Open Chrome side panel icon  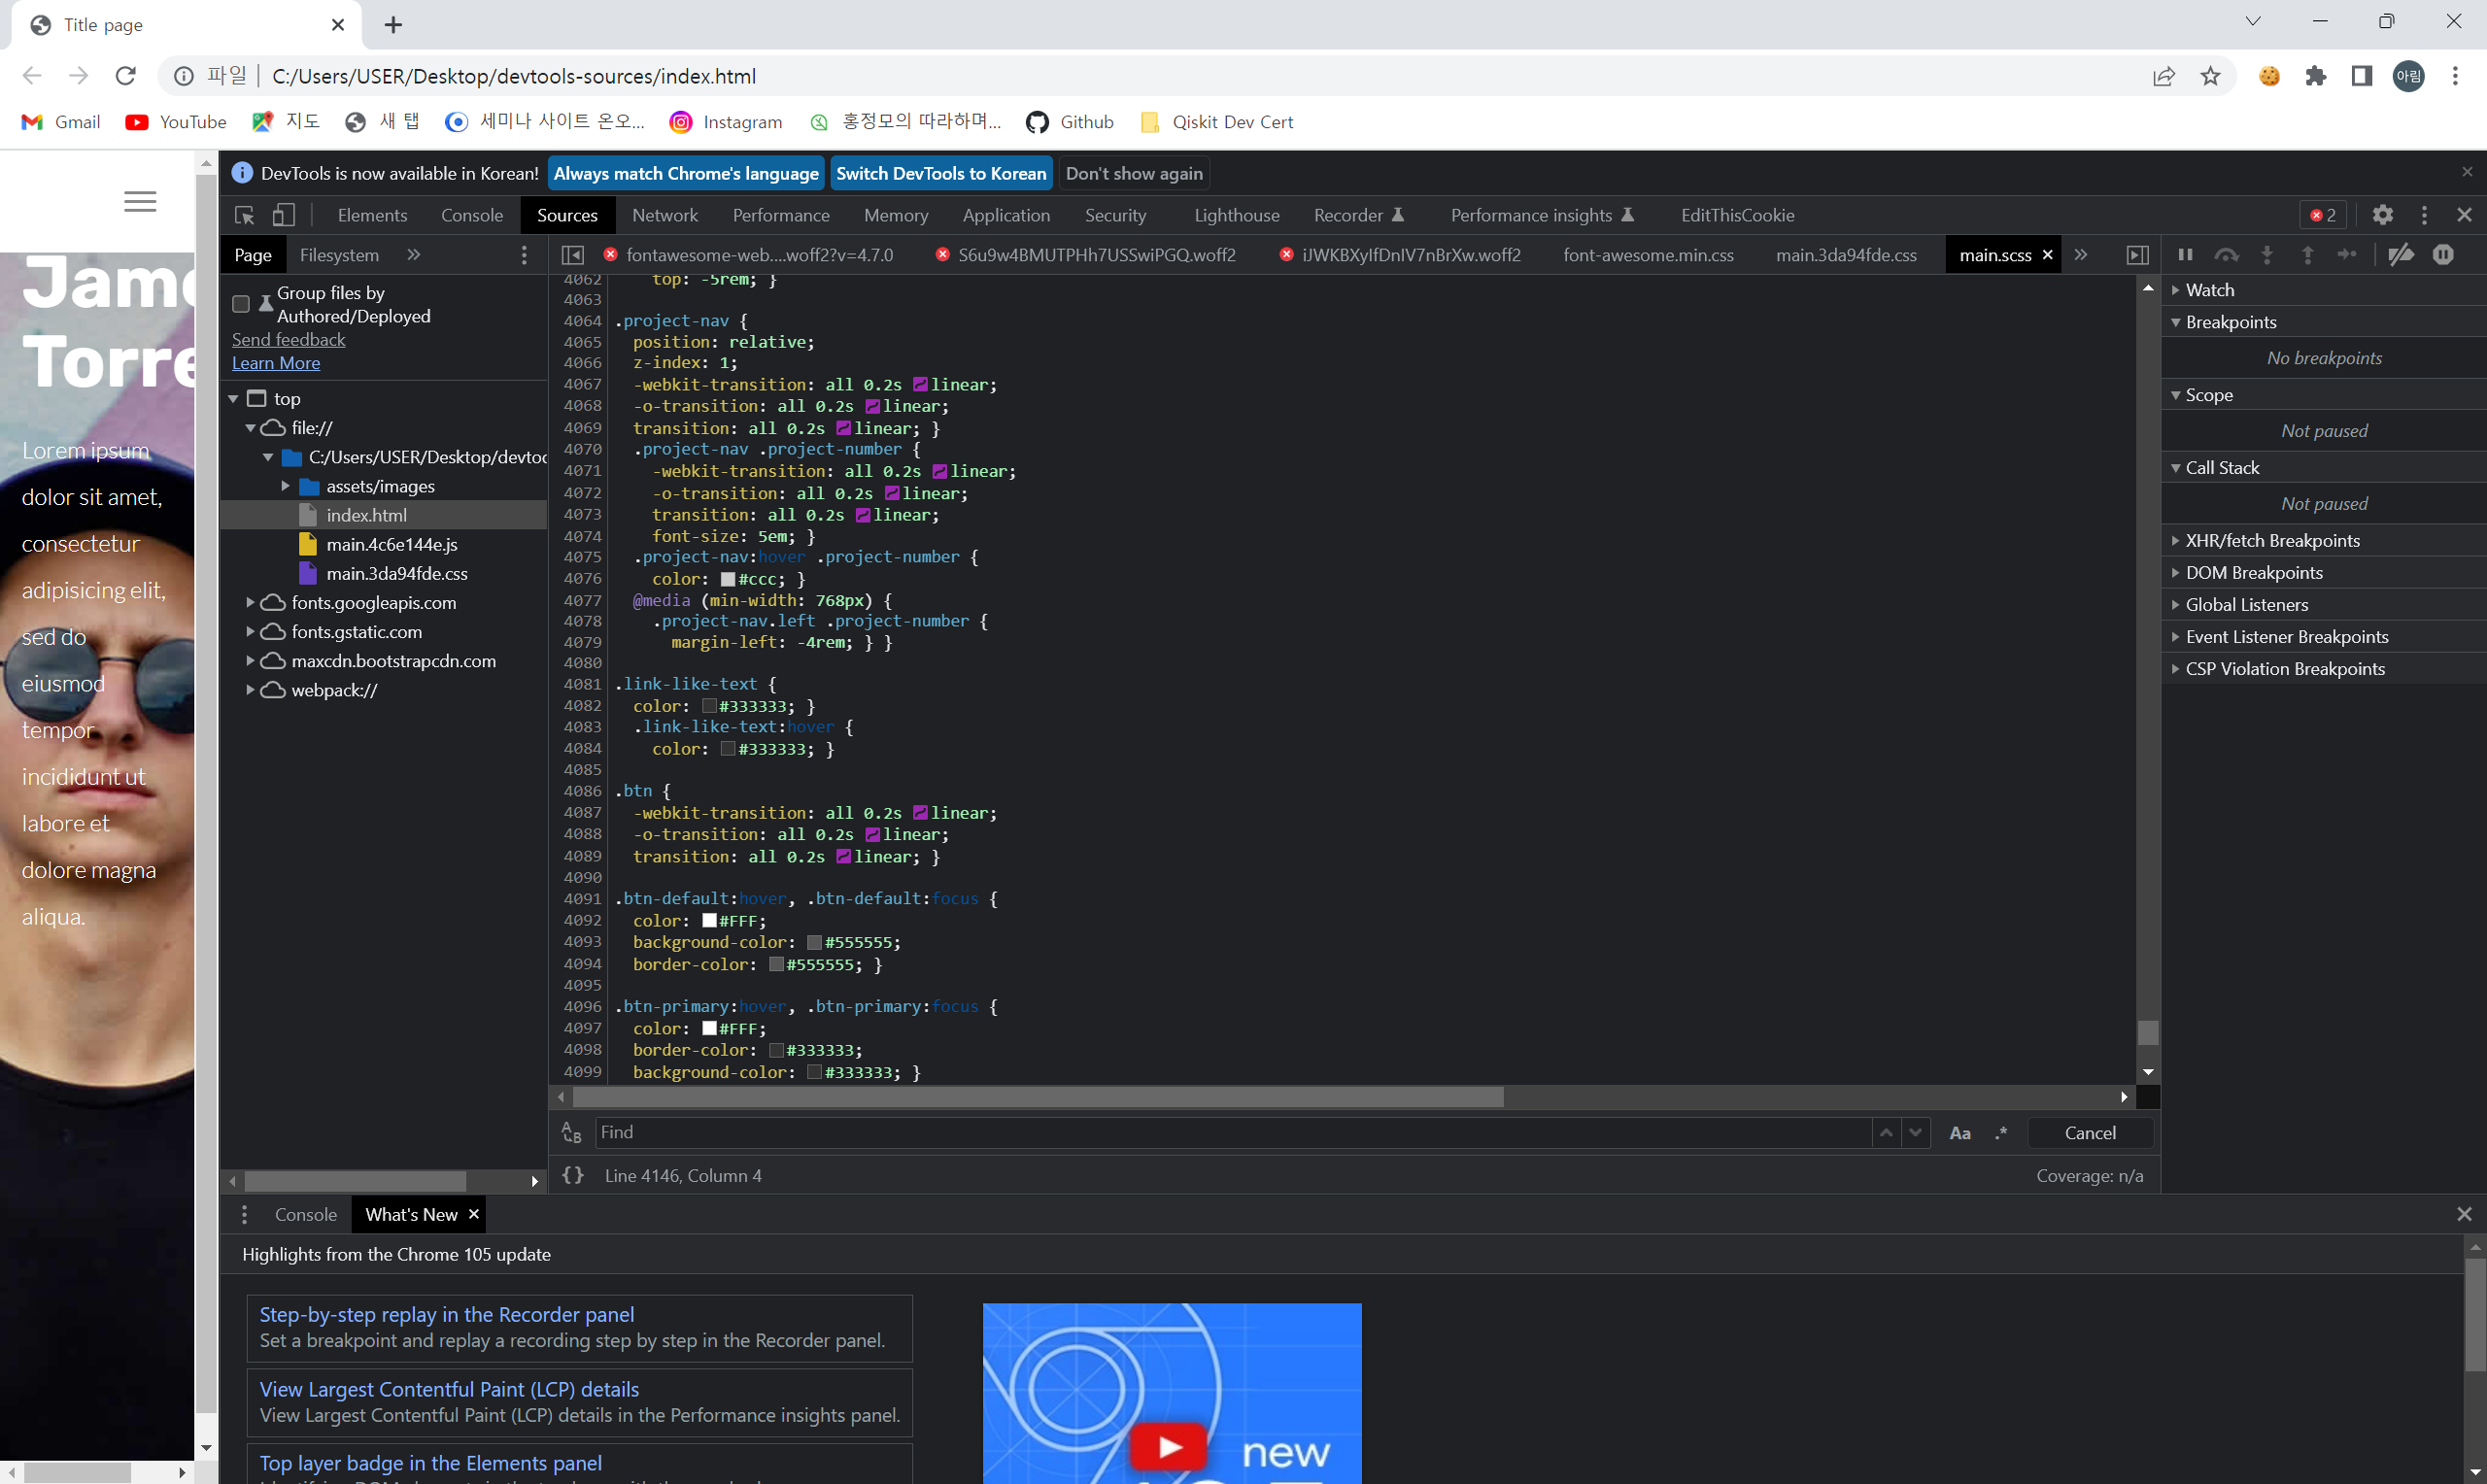[x=2362, y=76]
